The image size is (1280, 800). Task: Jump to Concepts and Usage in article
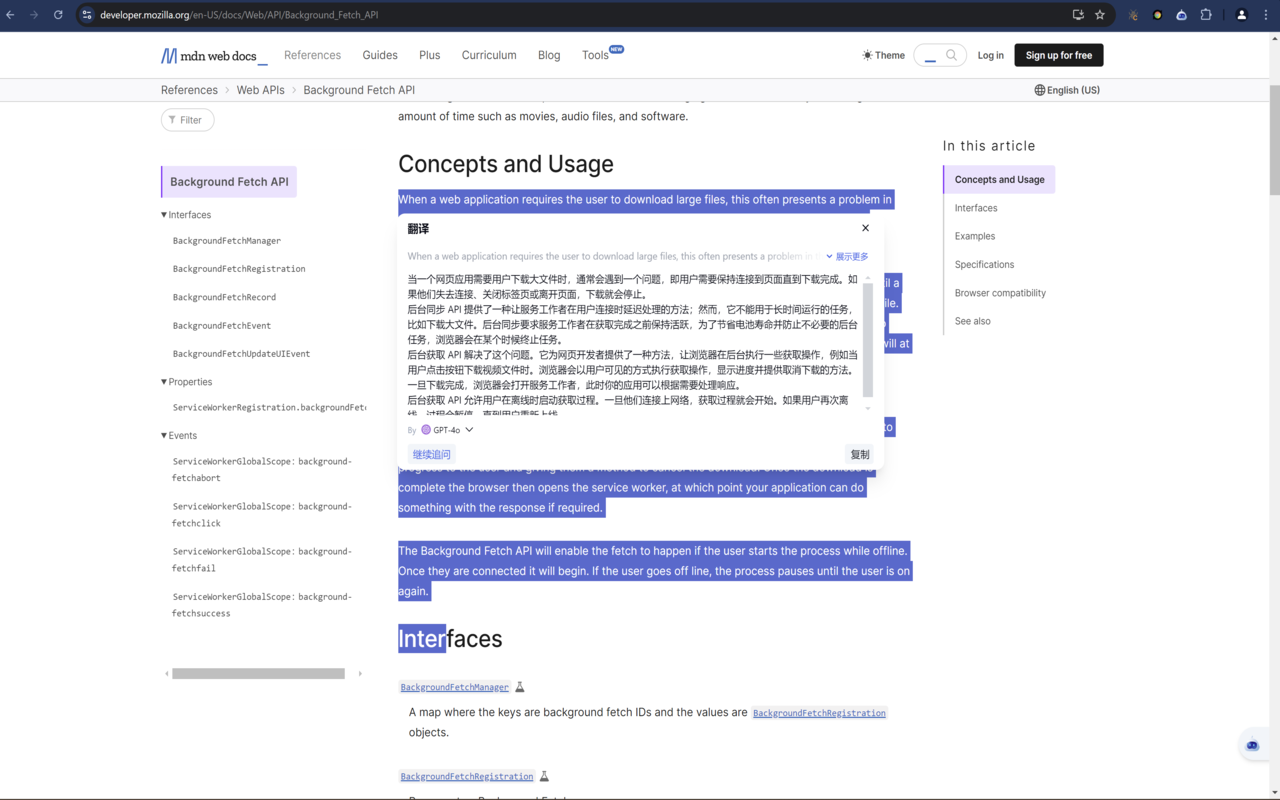pyautogui.click(x=1000, y=180)
